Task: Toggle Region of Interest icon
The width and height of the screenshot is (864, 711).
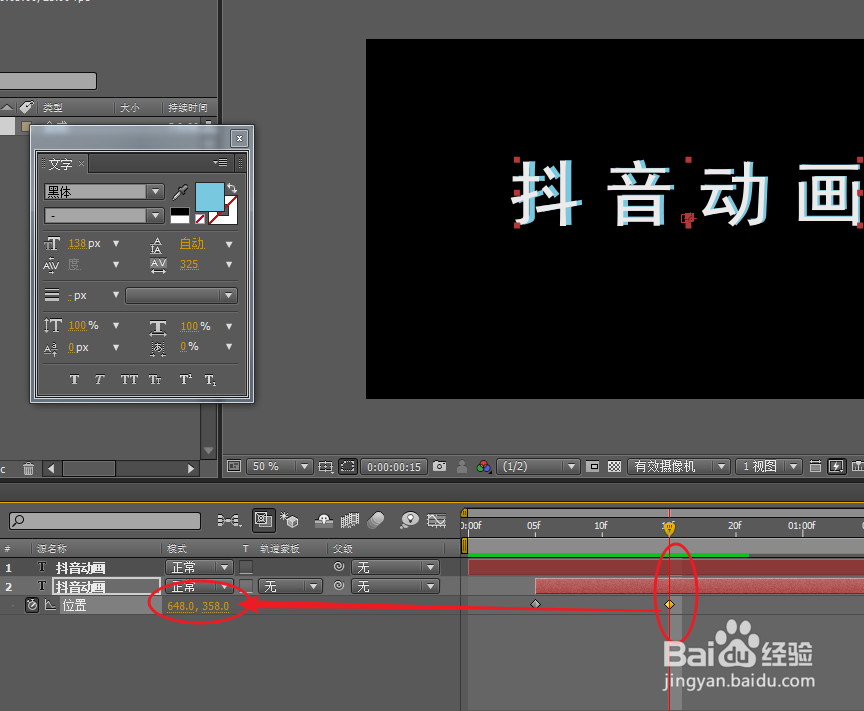Action: (x=593, y=466)
